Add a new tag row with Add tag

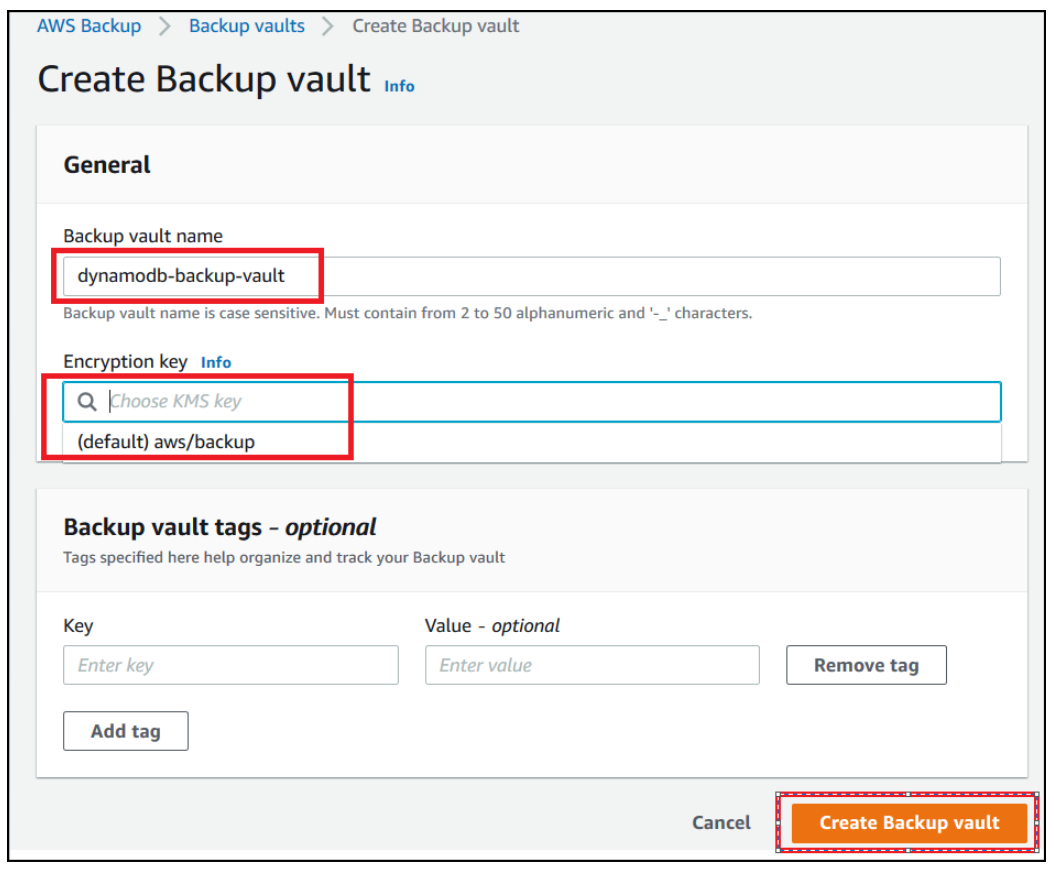126,731
